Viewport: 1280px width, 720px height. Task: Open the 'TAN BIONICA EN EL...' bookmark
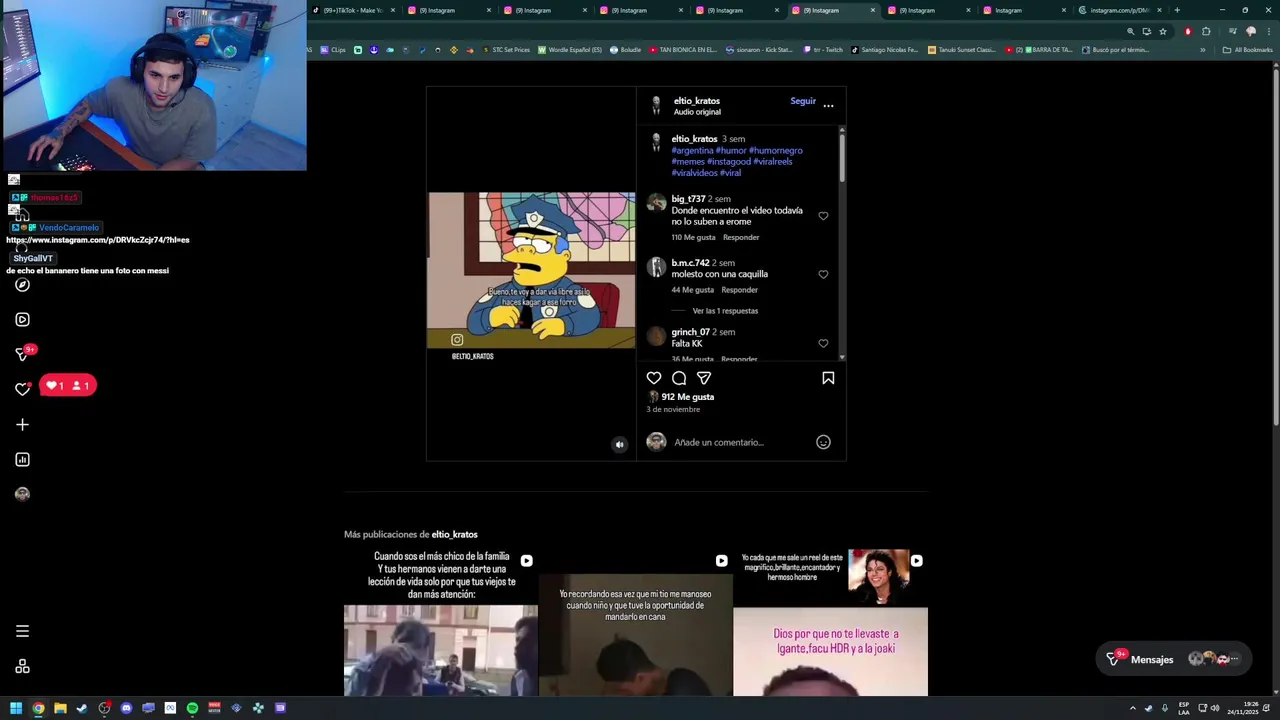[683, 50]
